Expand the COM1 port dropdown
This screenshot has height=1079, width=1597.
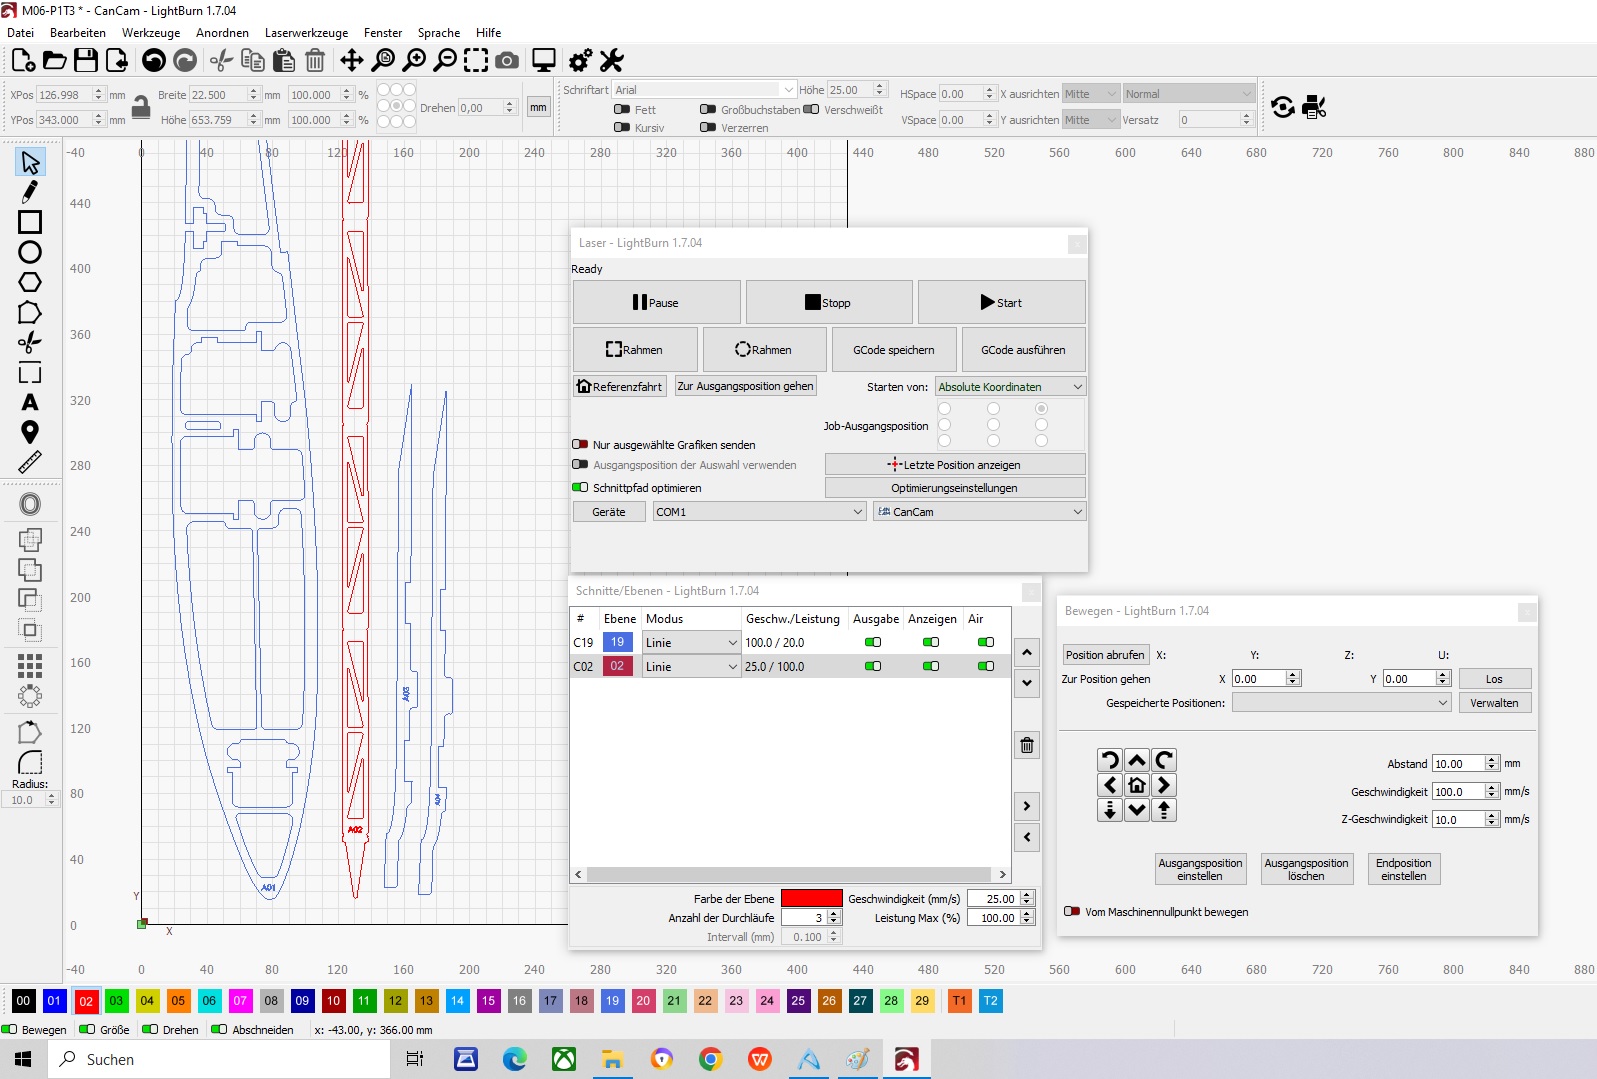(759, 512)
